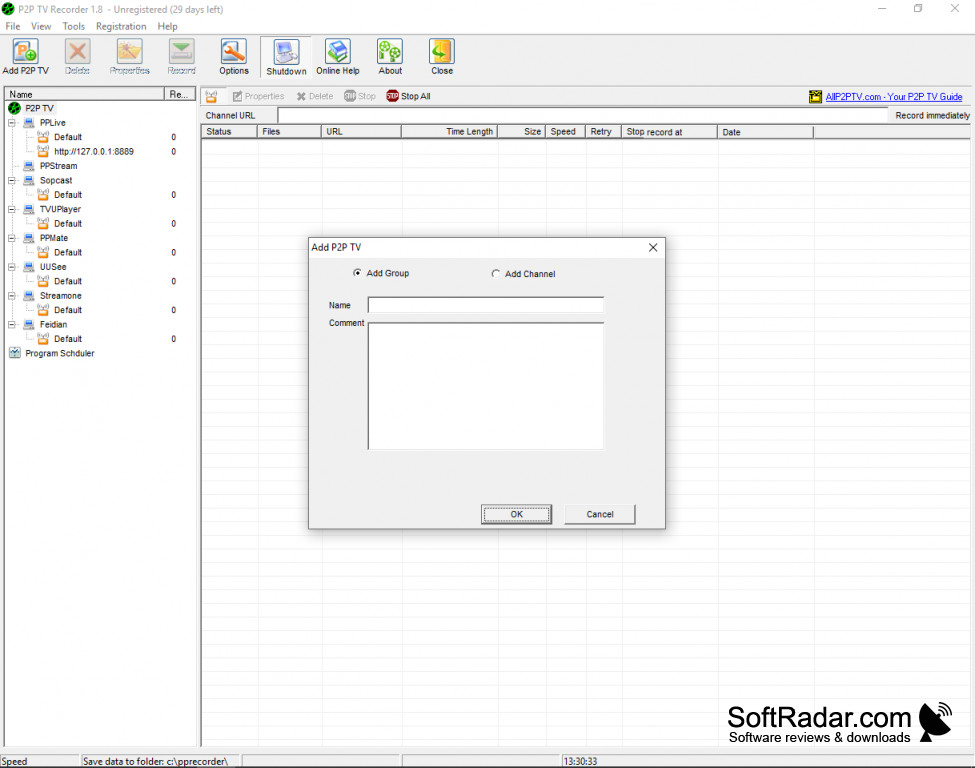Click the Stop record at column header
The width and height of the screenshot is (975, 768).
tap(669, 132)
